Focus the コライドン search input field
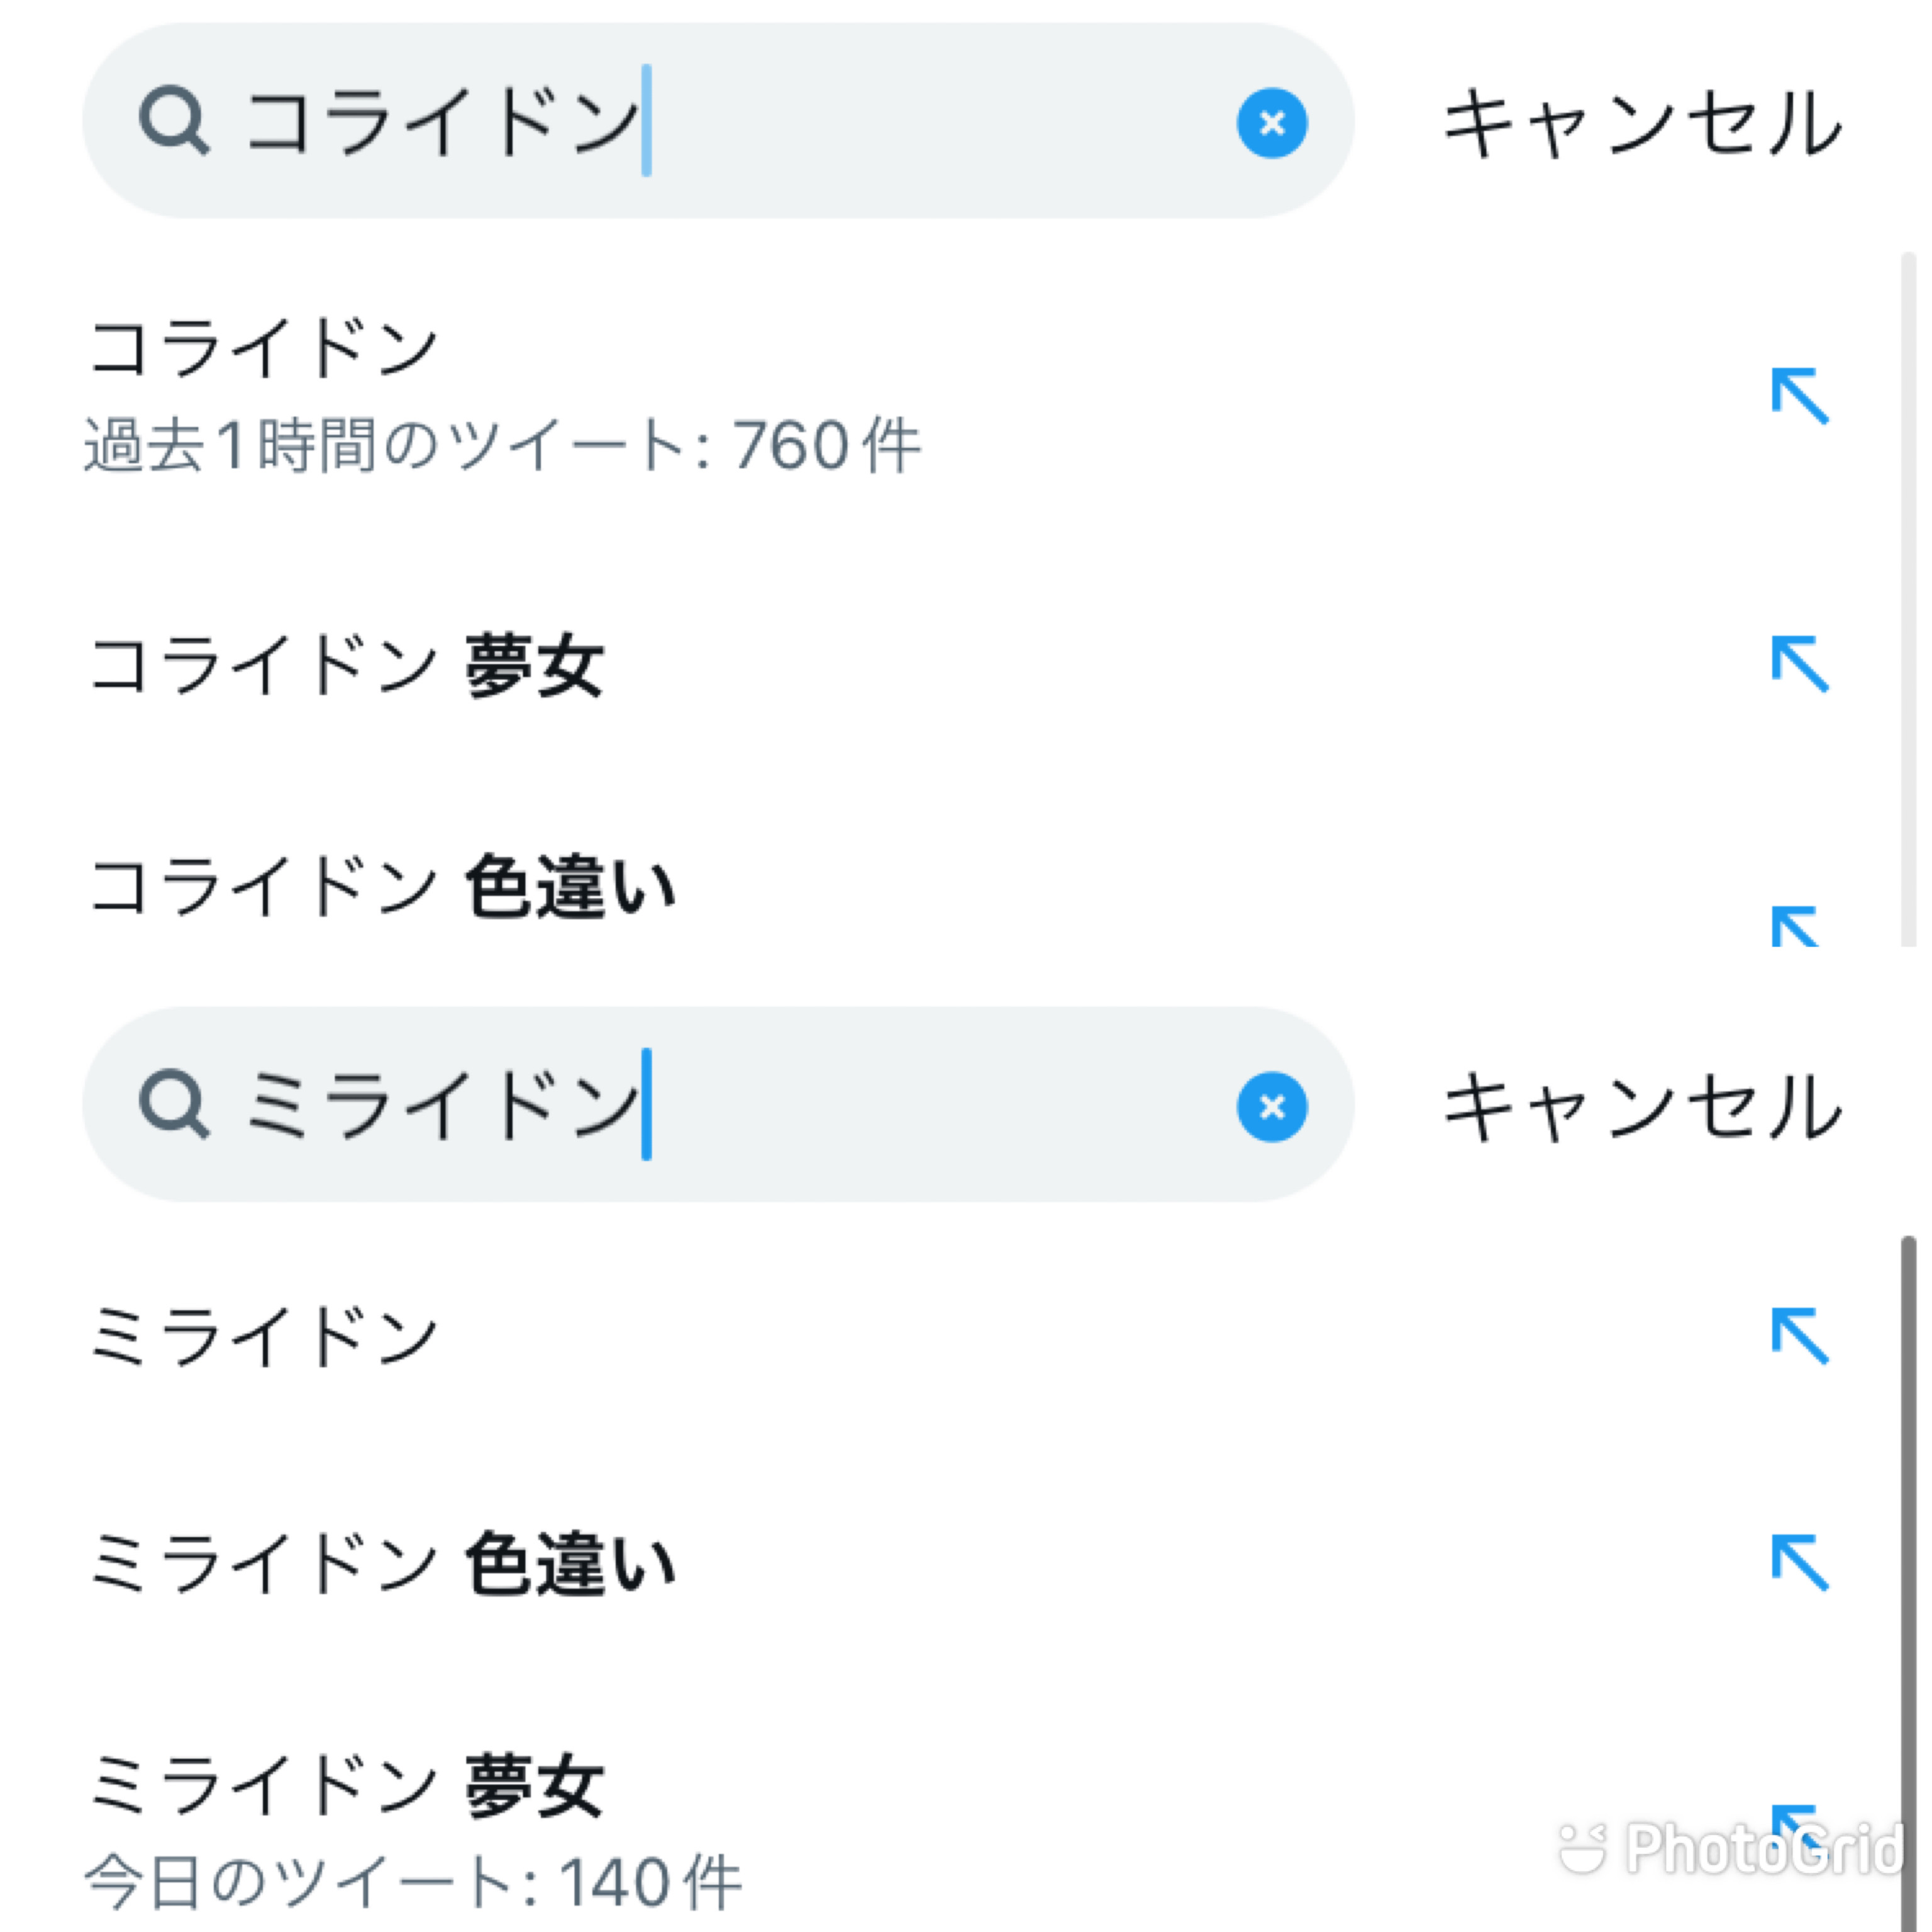Viewport: 1932px width, 1932px height. pos(718,121)
